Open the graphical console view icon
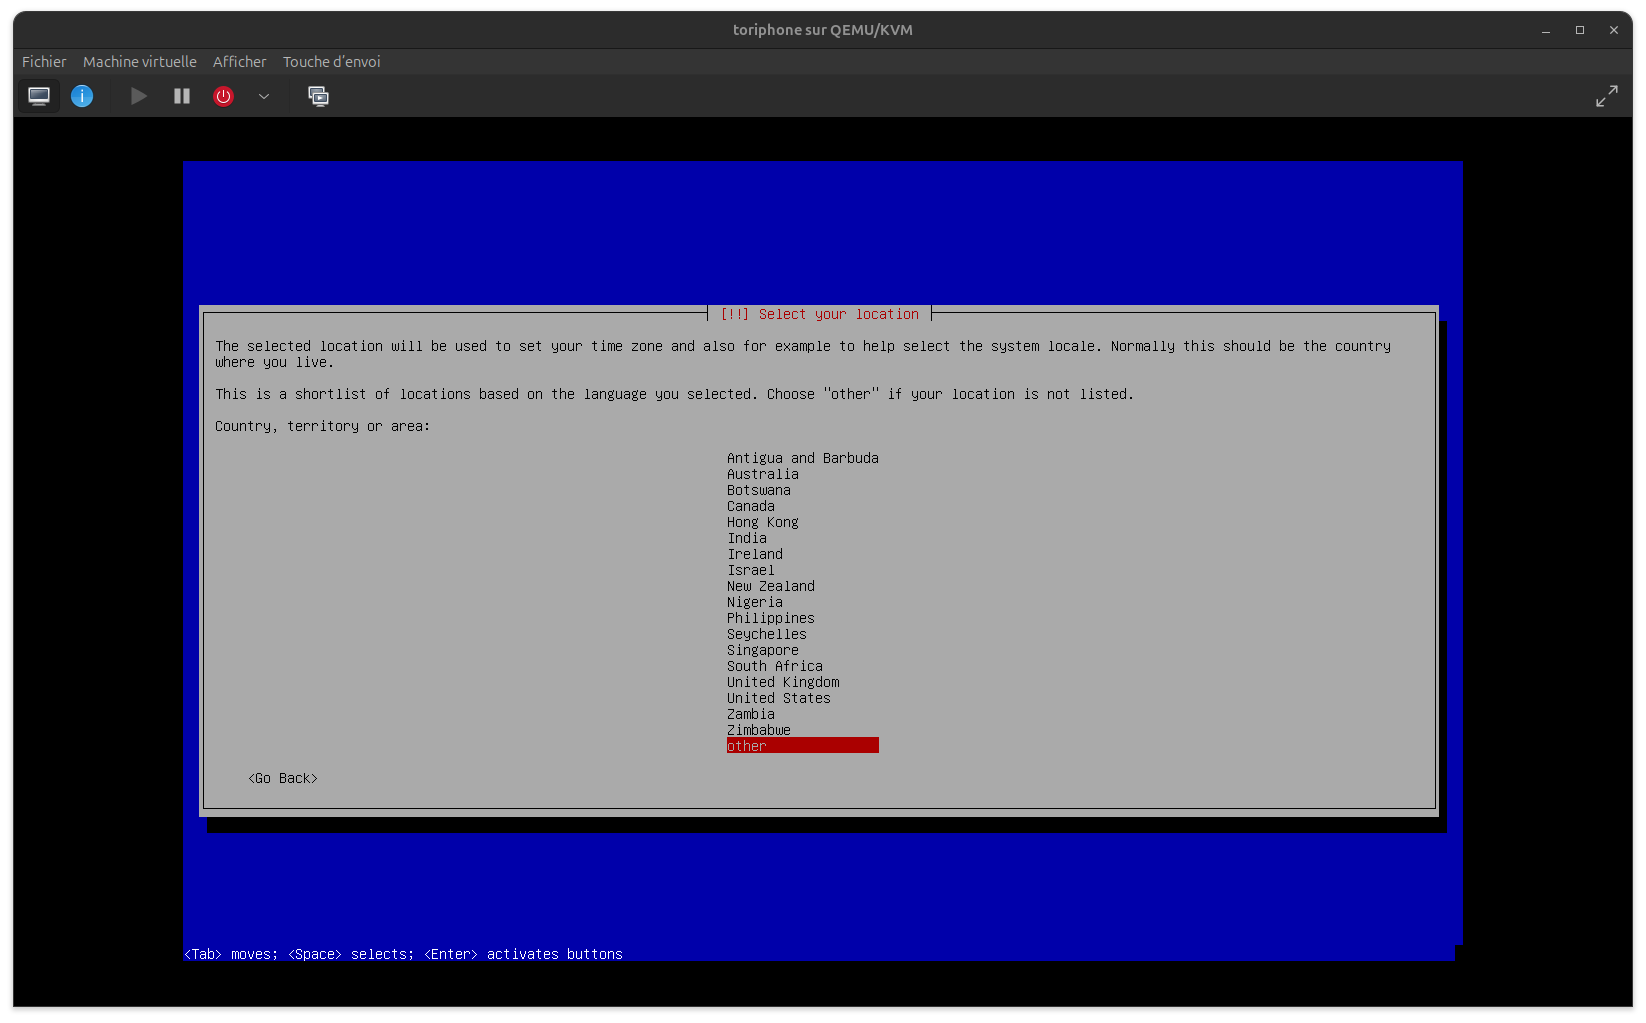This screenshot has width=1646, height=1023. [x=39, y=96]
